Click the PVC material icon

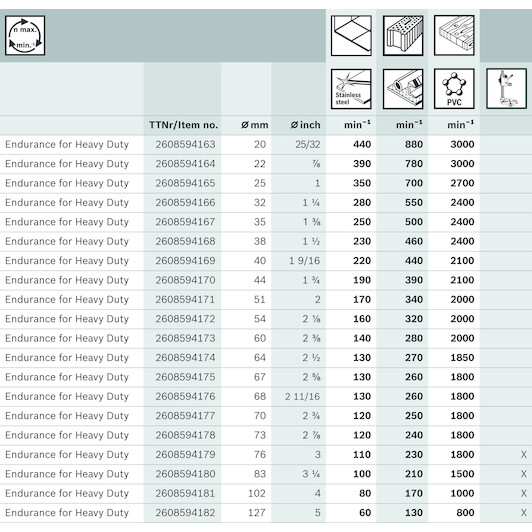click(x=454, y=89)
